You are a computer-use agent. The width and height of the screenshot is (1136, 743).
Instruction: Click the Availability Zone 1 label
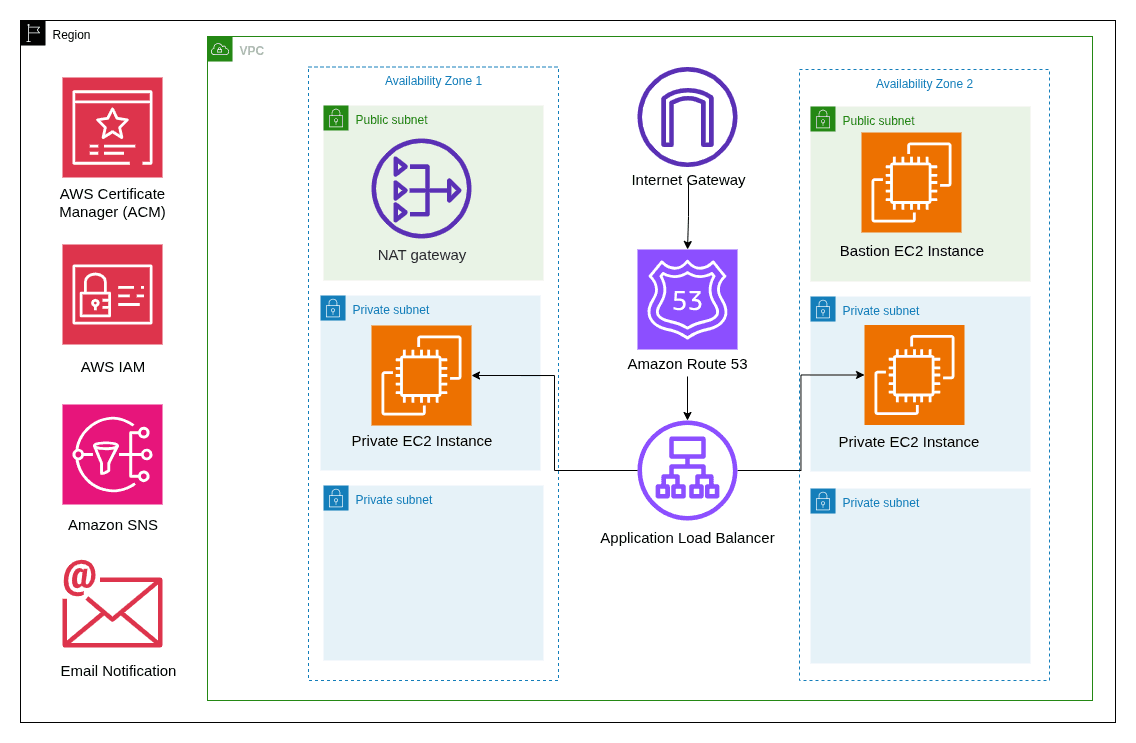[x=433, y=81]
